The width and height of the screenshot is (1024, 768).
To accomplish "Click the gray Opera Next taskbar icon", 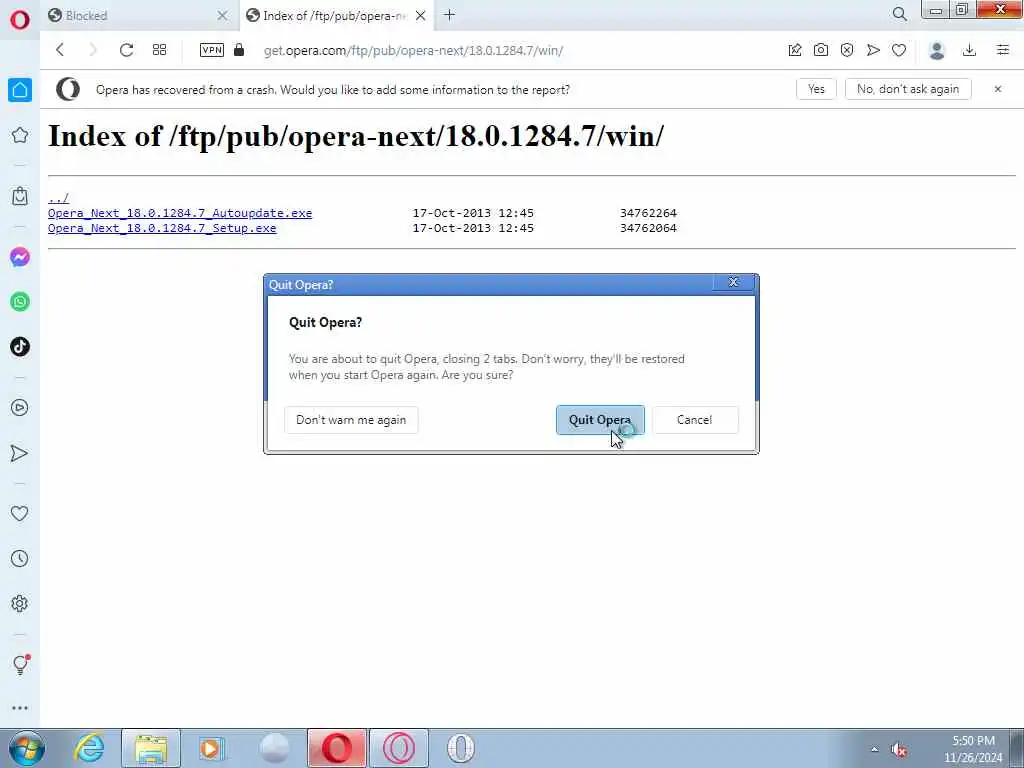I will (x=461, y=748).
